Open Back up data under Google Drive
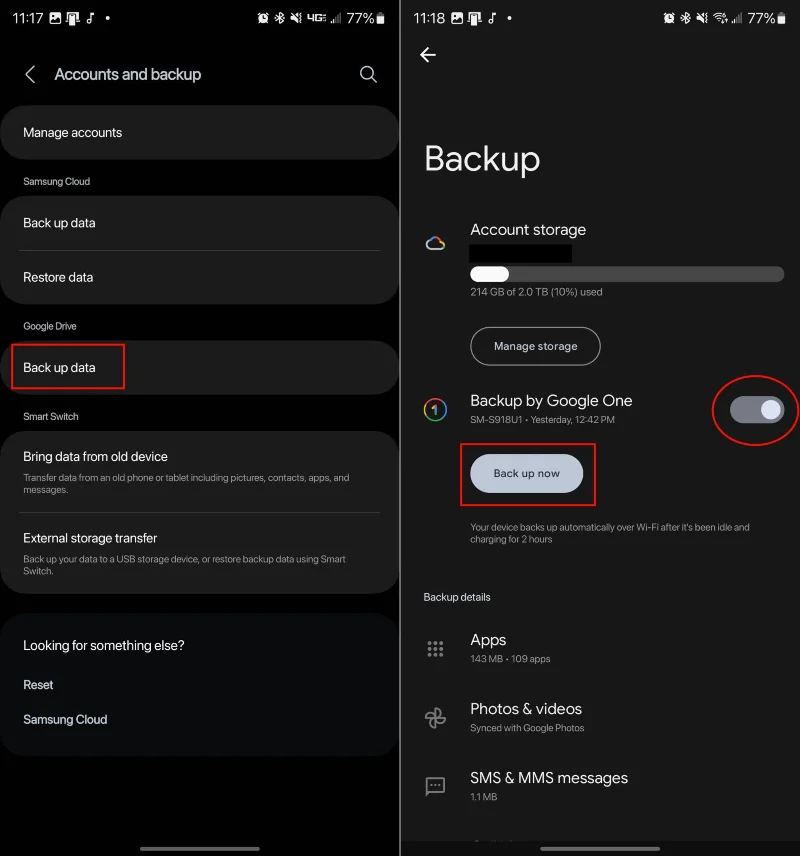The width and height of the screenshot is (800, 856). (199, 368)
